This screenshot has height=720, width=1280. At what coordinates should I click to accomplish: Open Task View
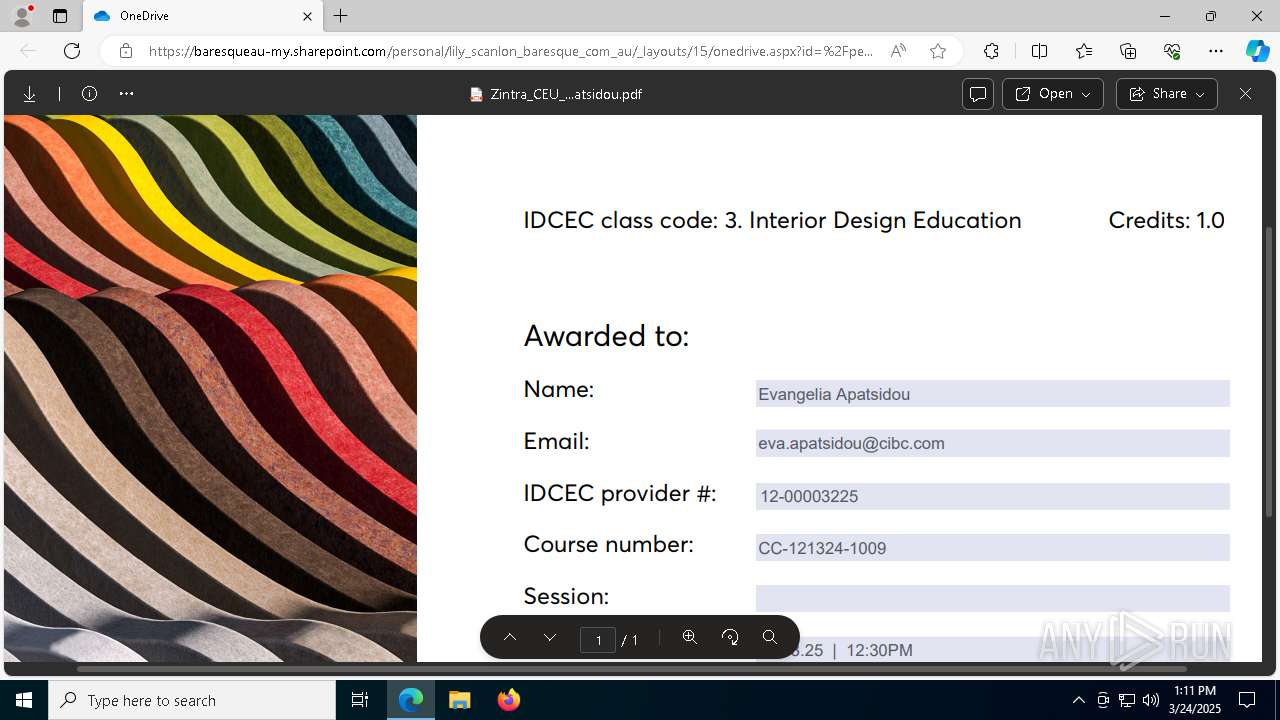coord(360,700)
